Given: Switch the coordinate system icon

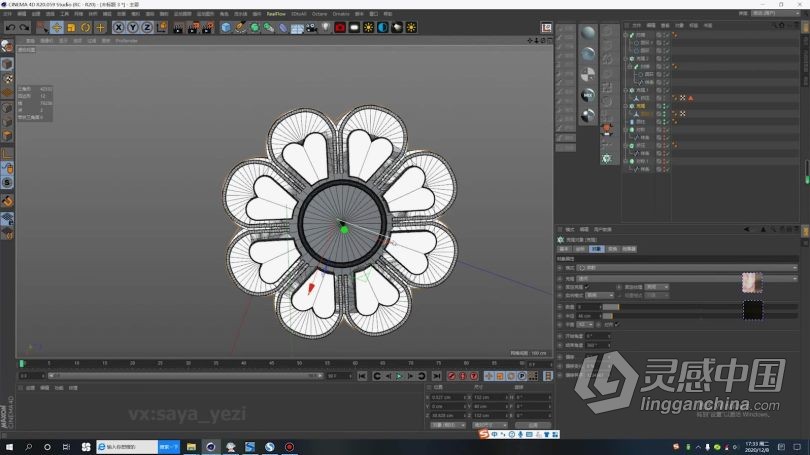Looking at the screenshot, I should pos(162,27).
